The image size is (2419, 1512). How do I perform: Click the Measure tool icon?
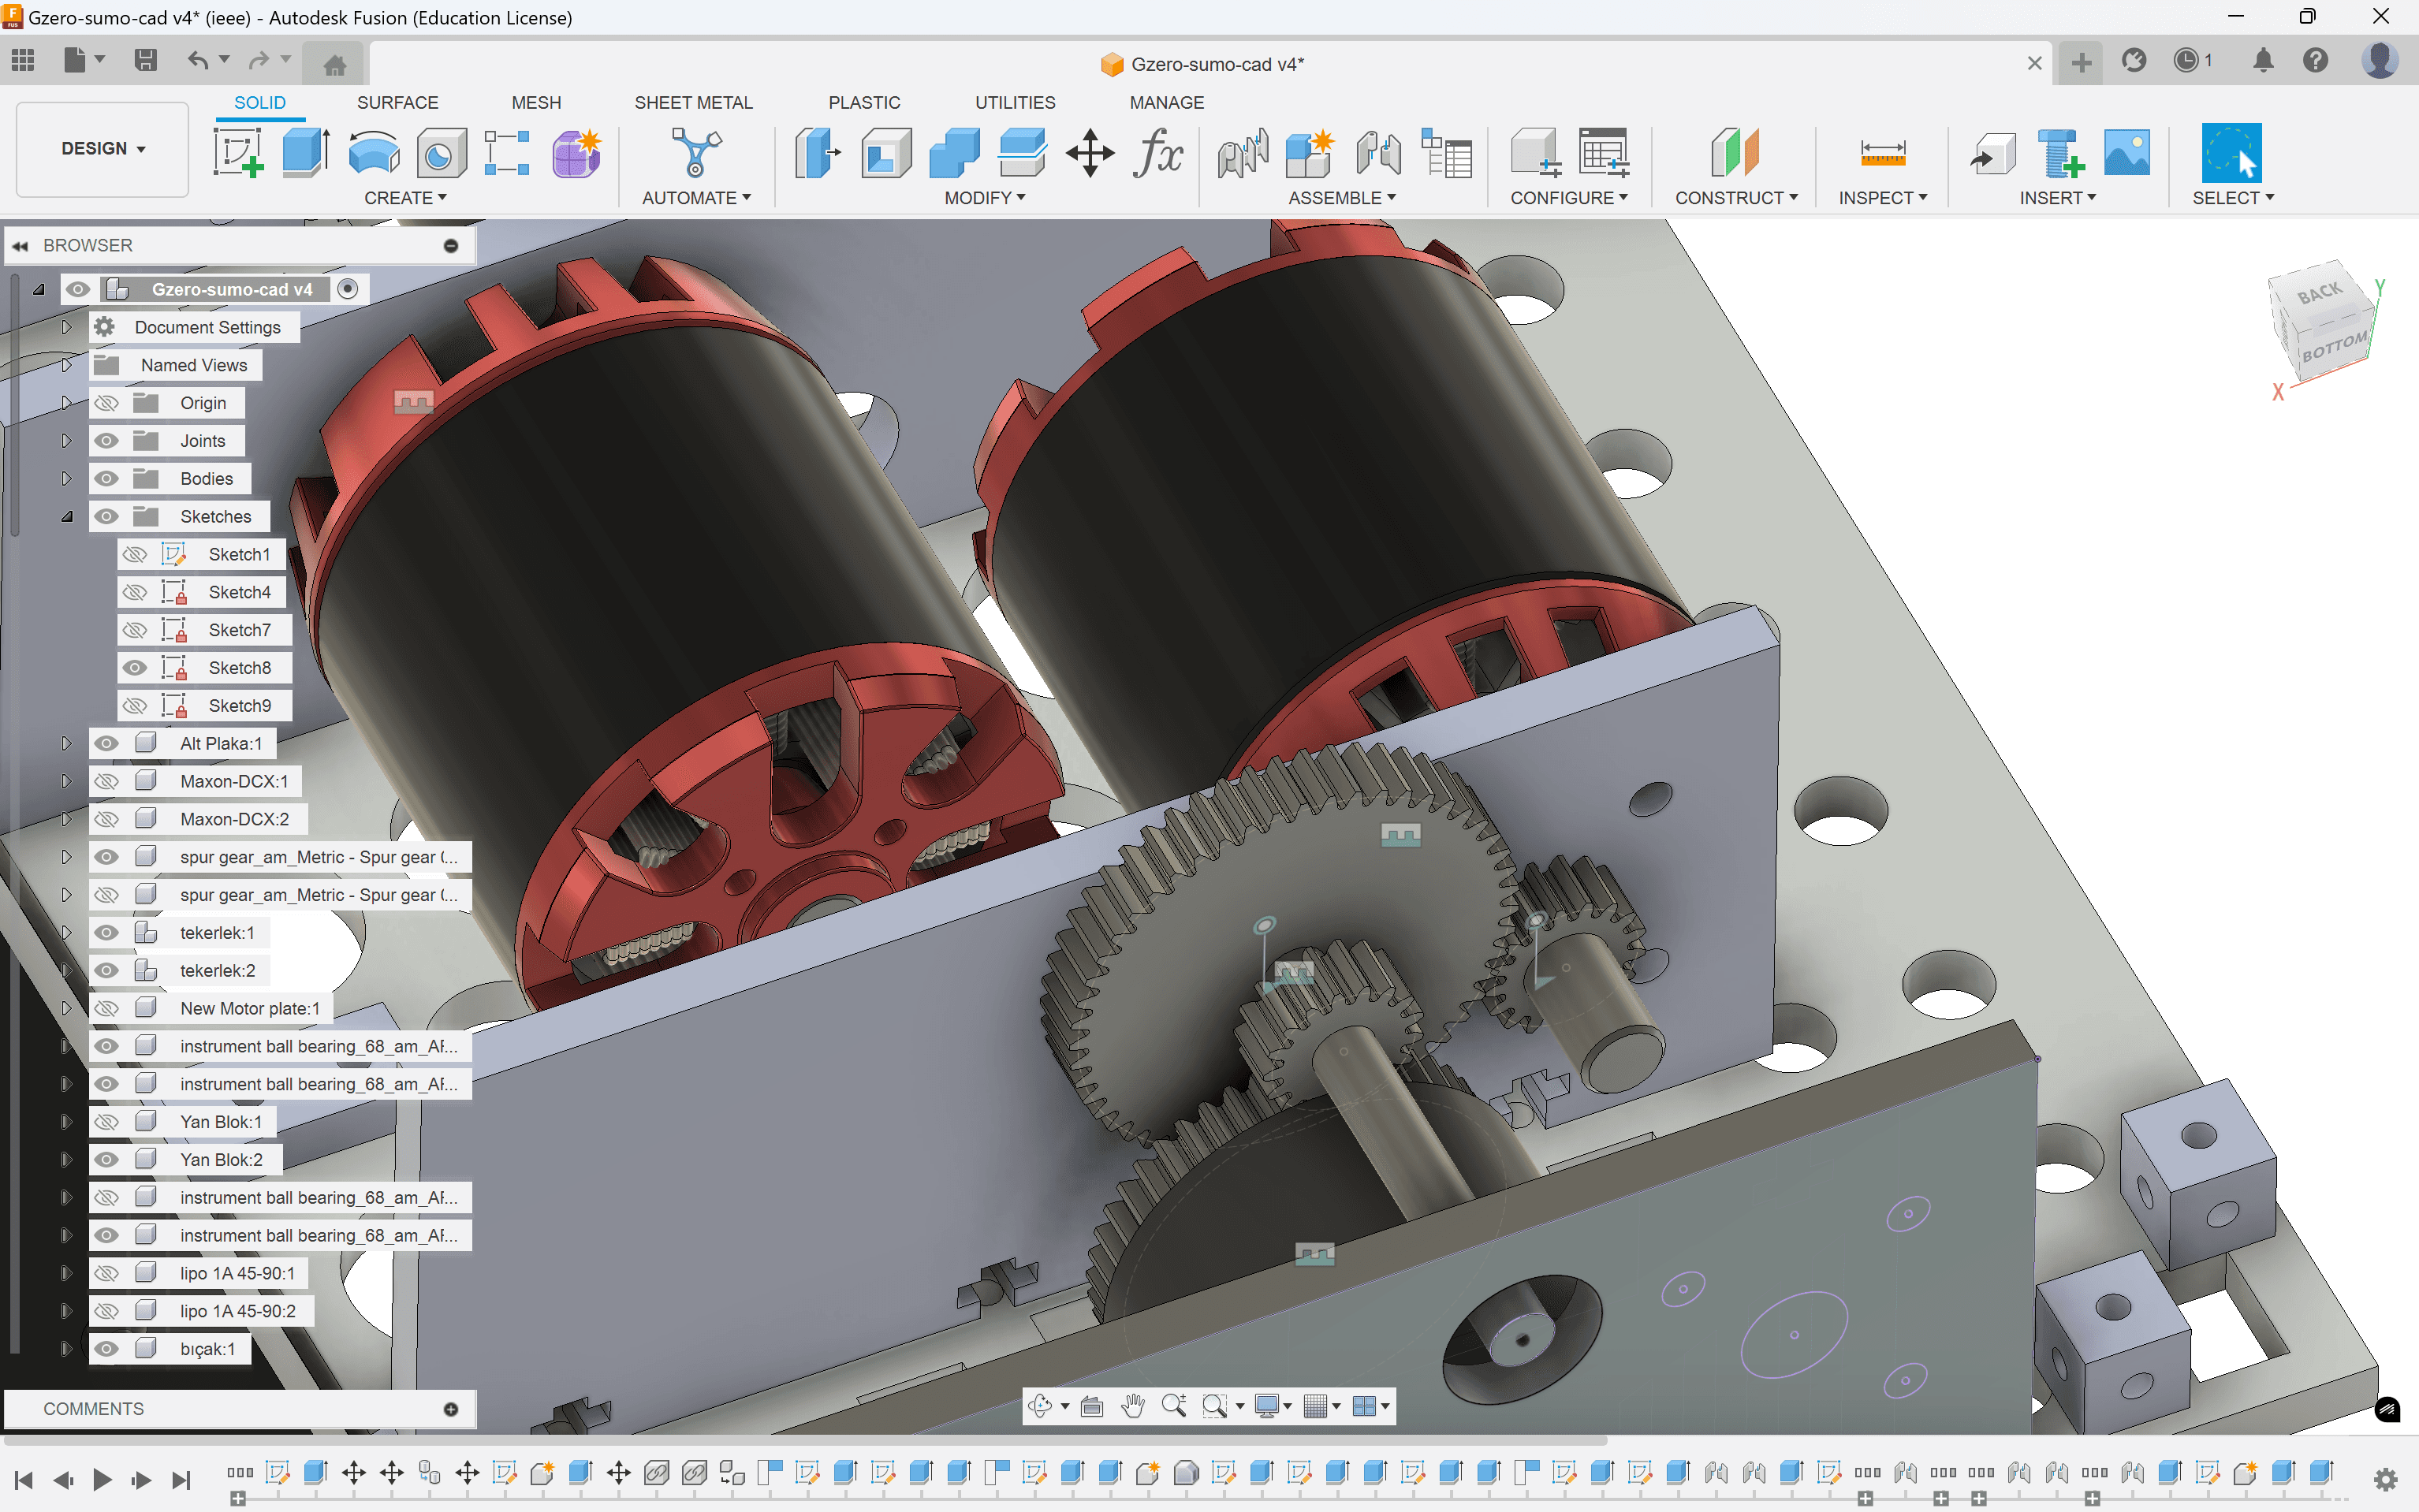1882,153
